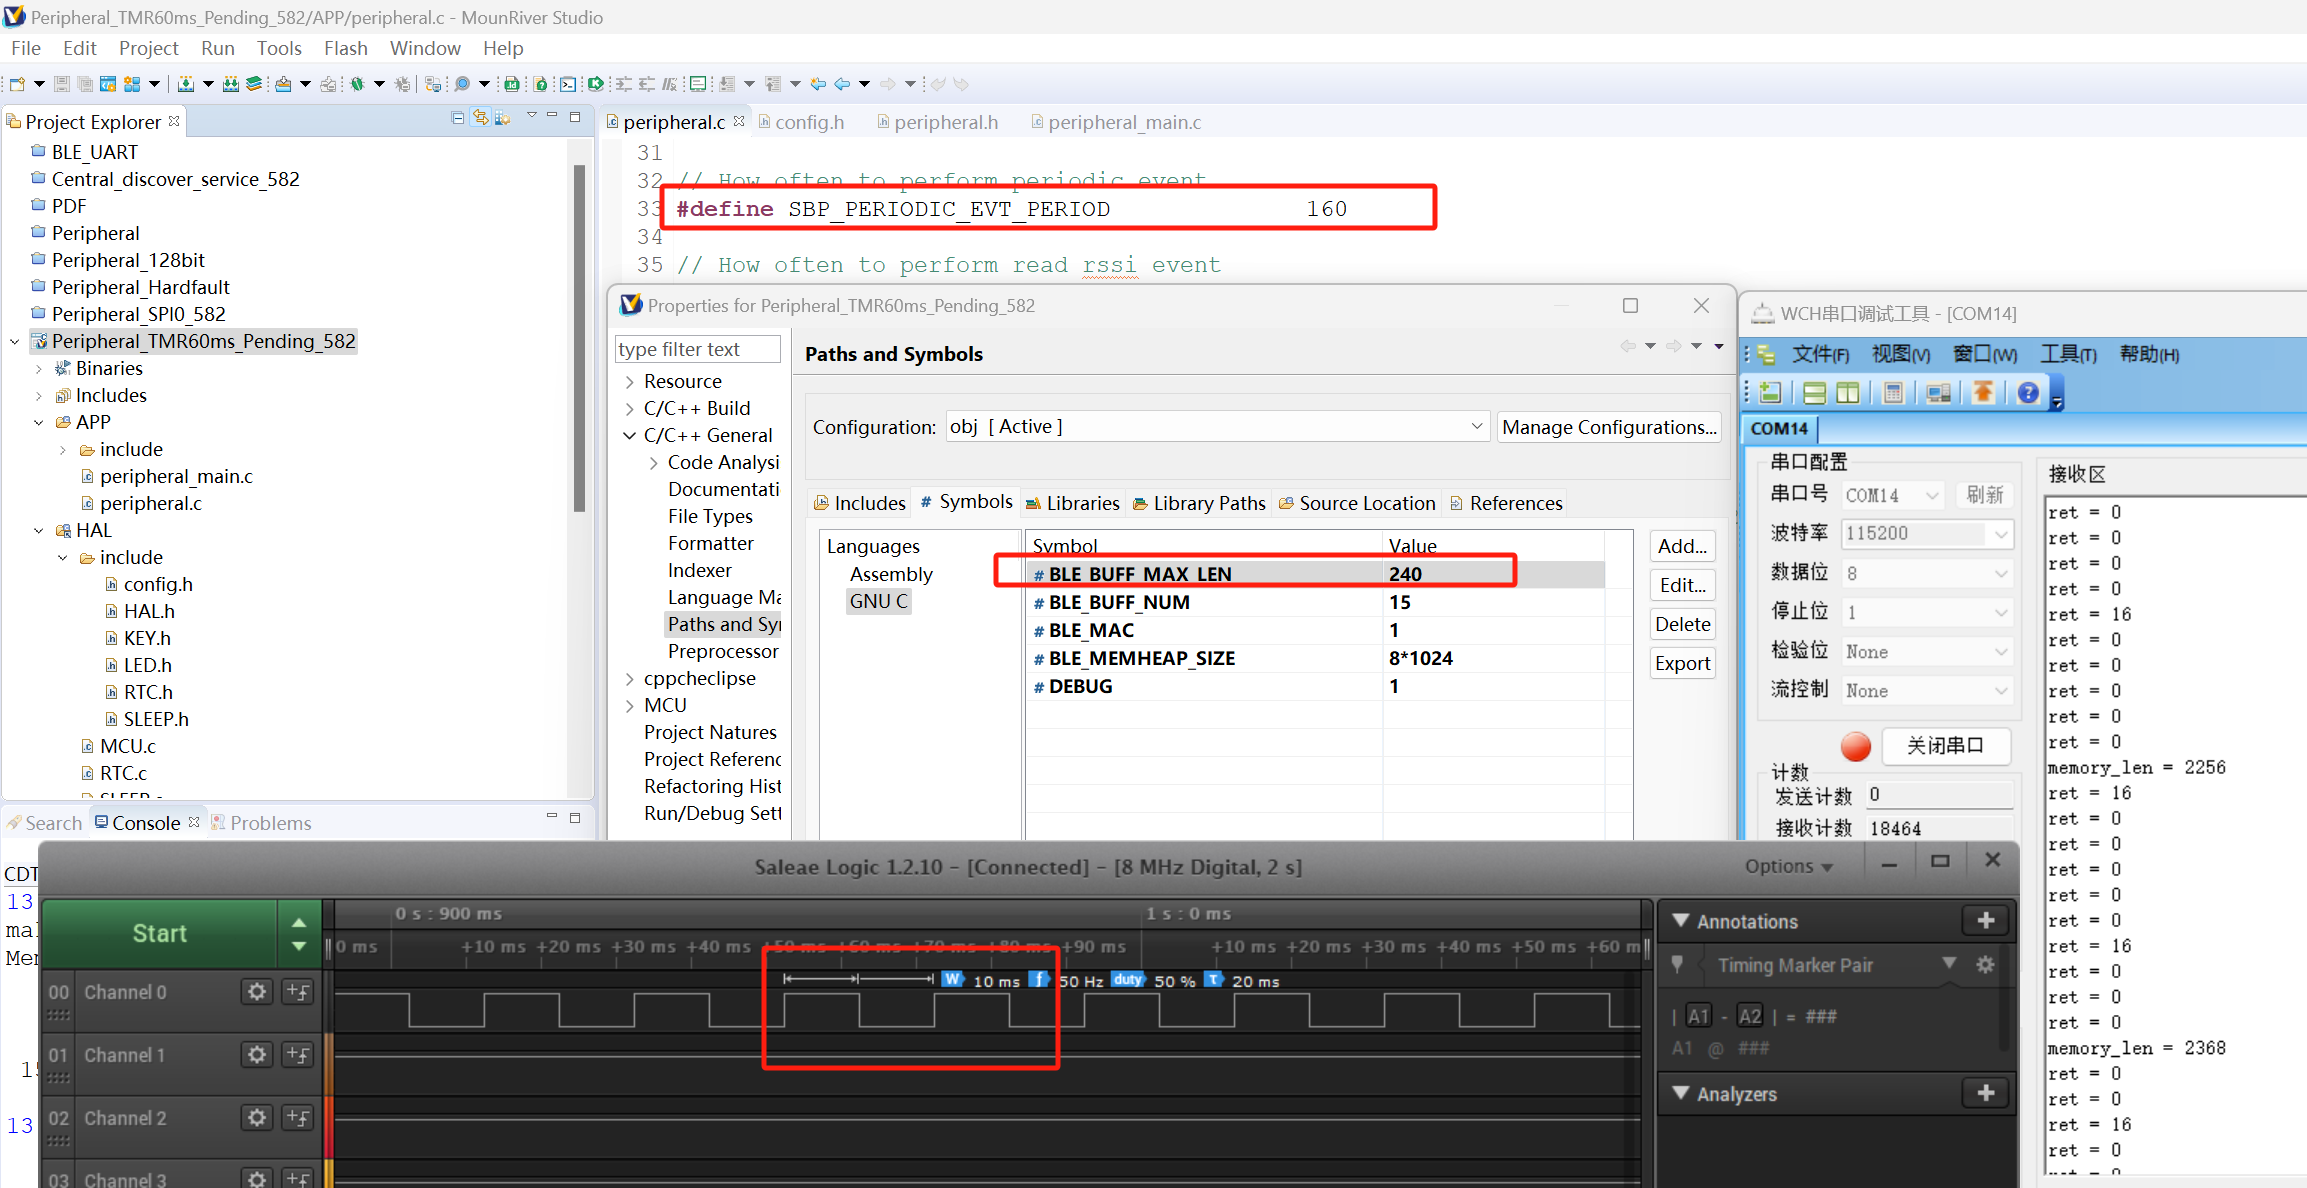Click the Symbols tab in Paths and Symbols
Viewport: 2307px width, 1188px height.
pos(962,503)
